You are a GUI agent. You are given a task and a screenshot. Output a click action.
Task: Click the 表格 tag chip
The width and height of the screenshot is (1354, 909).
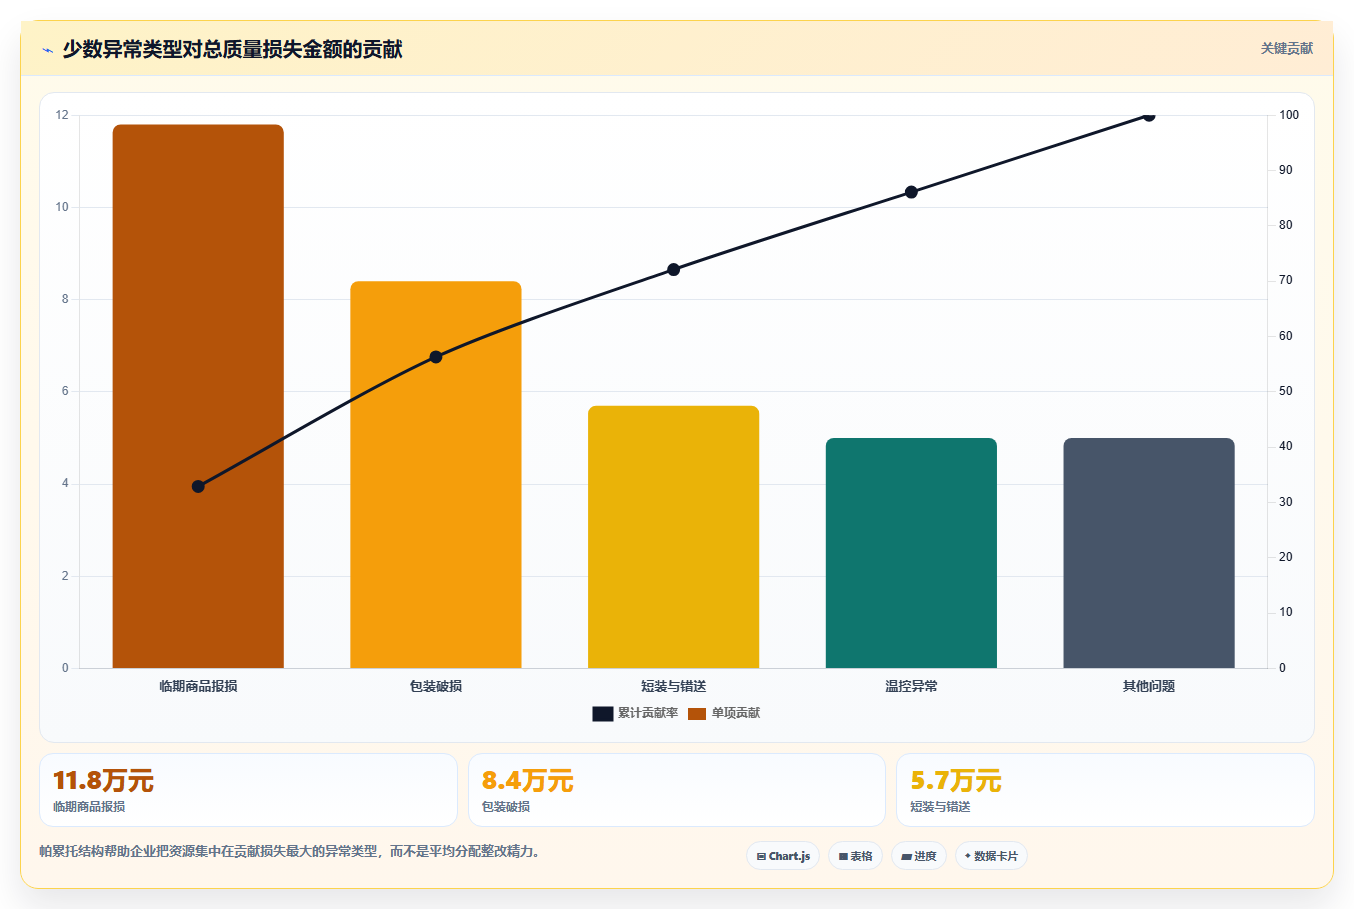pos(855,856)
